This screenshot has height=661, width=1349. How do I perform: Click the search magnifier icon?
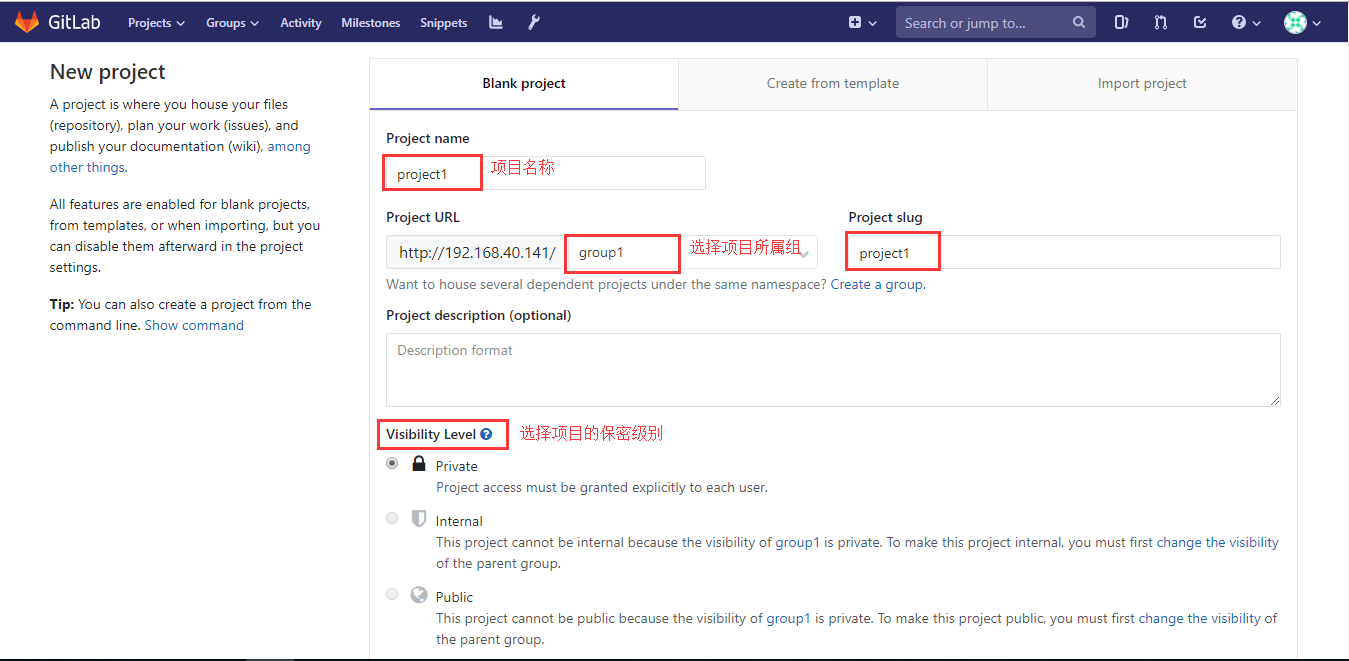coord(1078,22)
